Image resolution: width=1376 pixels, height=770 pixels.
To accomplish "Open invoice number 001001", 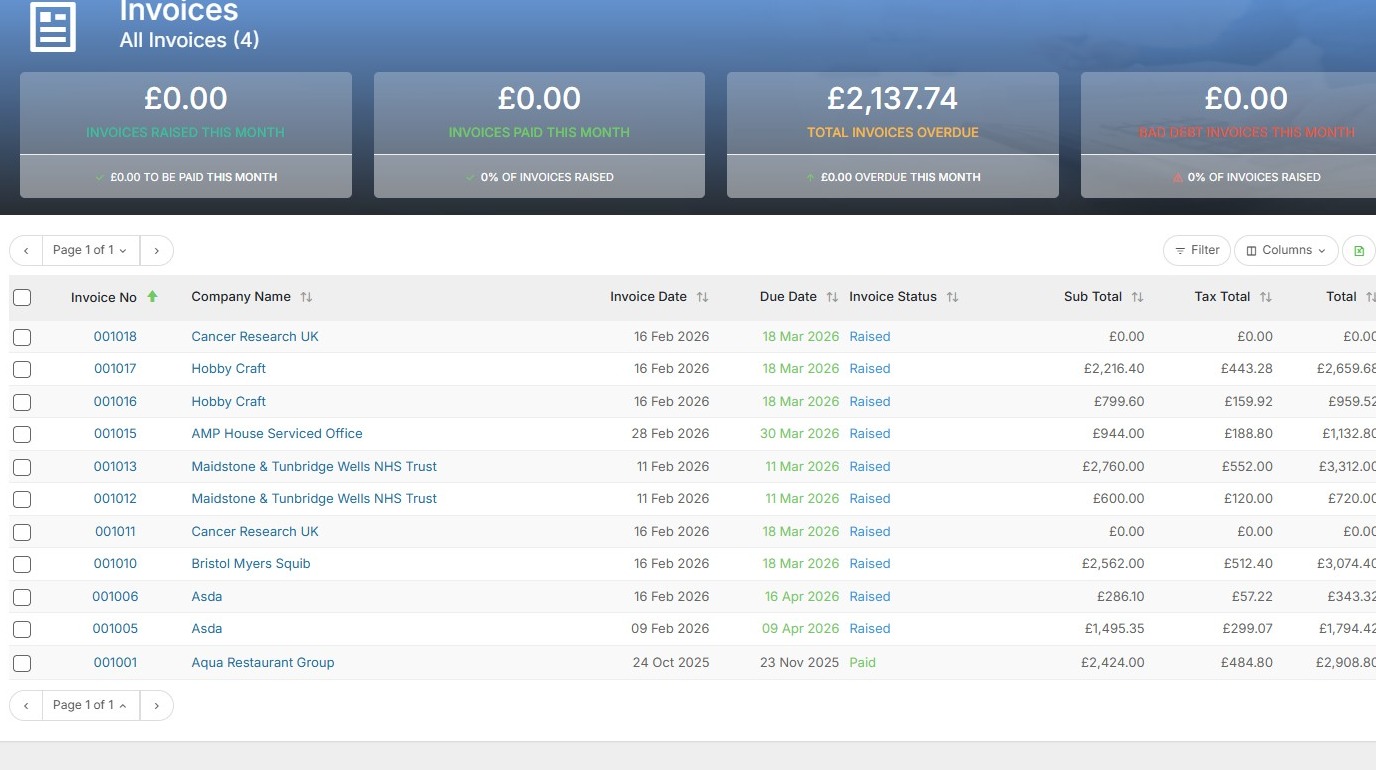I will 115,663.
